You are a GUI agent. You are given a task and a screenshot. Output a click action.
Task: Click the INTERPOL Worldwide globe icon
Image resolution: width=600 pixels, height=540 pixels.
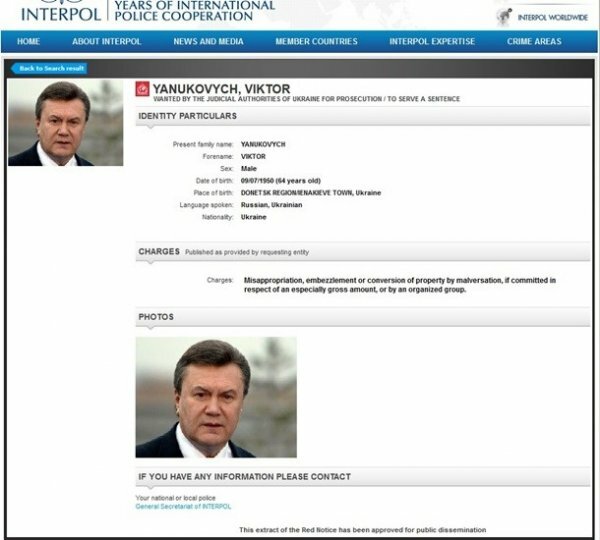tap(504, 17)
